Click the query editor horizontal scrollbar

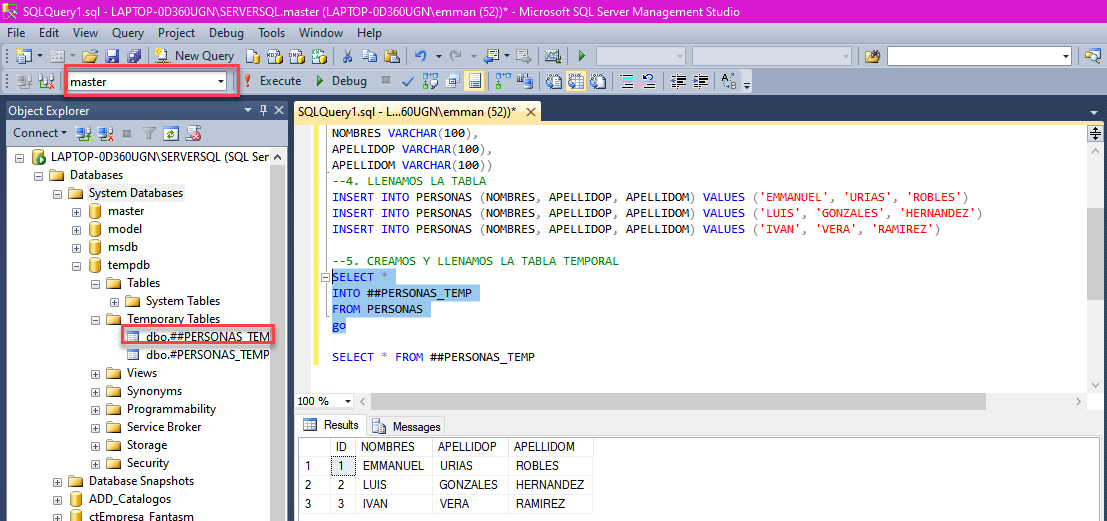[678, 401]
